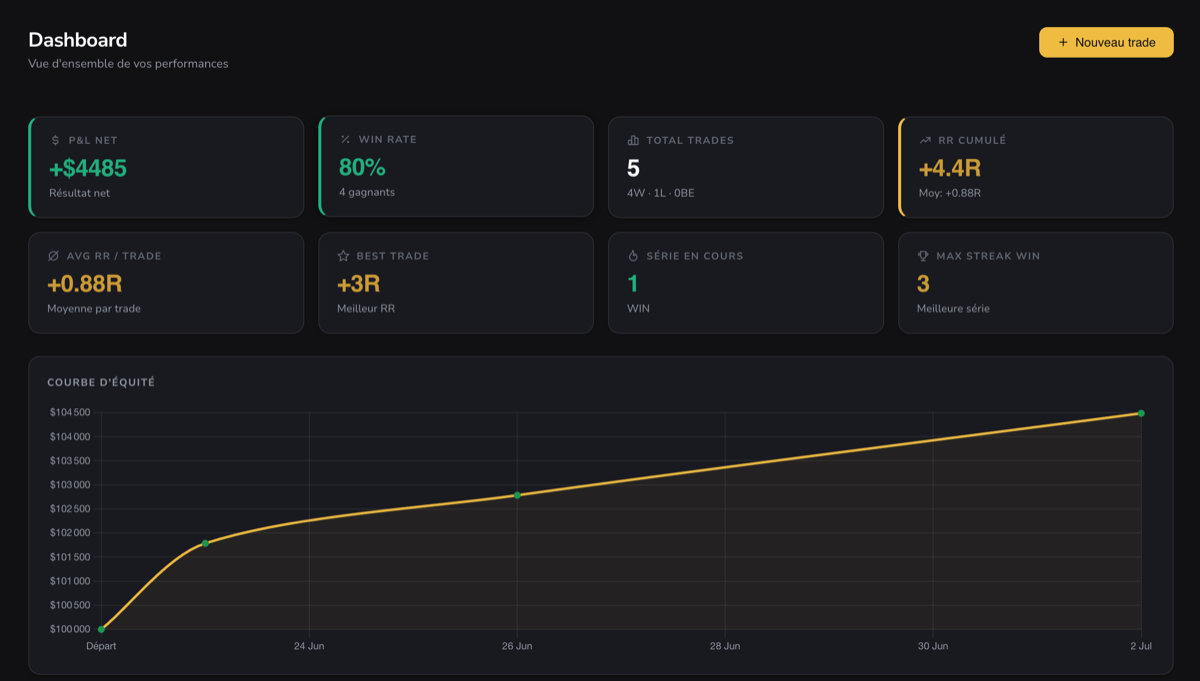Click the equity curve point at 26 Jun
The width and height of the screenshot is (1200, 681).
(x=517, y=495)
